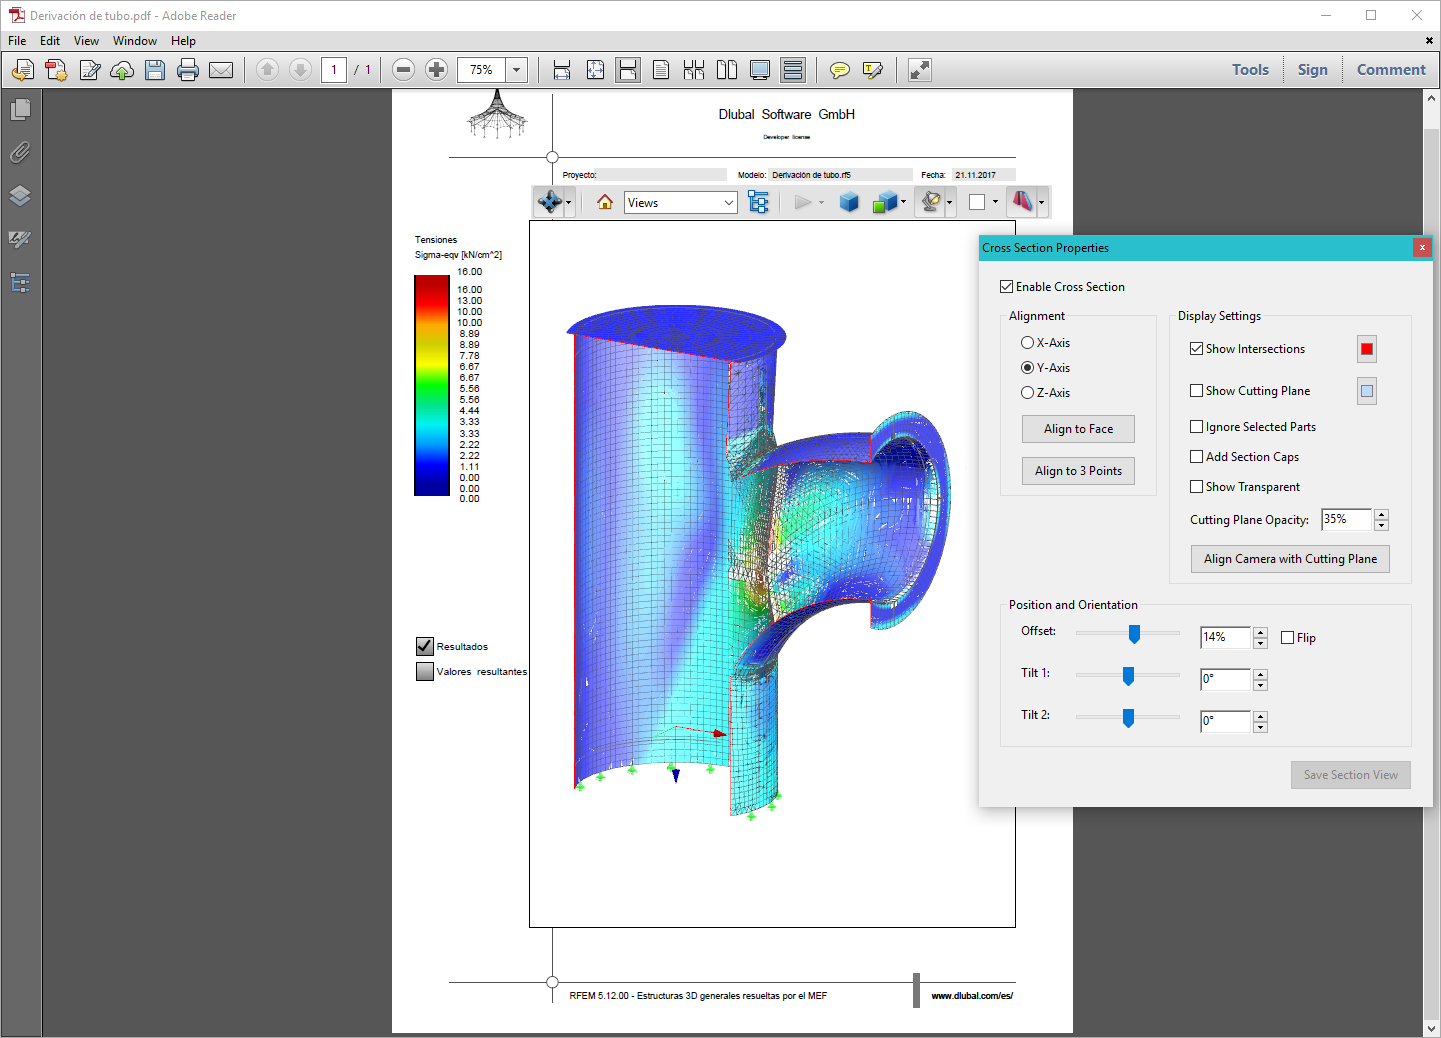1441x1038 pixels.
Task: Expand the Extra Lighting dropdown arrow
Action: point(949,203)
